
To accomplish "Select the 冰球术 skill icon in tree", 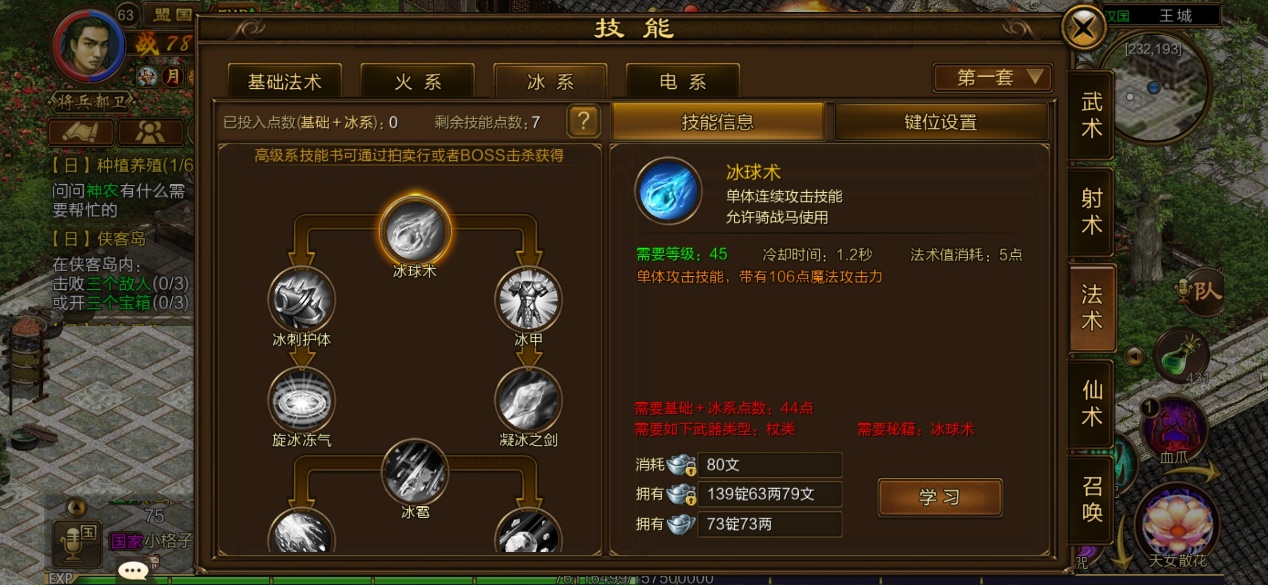I will point(414,229).
